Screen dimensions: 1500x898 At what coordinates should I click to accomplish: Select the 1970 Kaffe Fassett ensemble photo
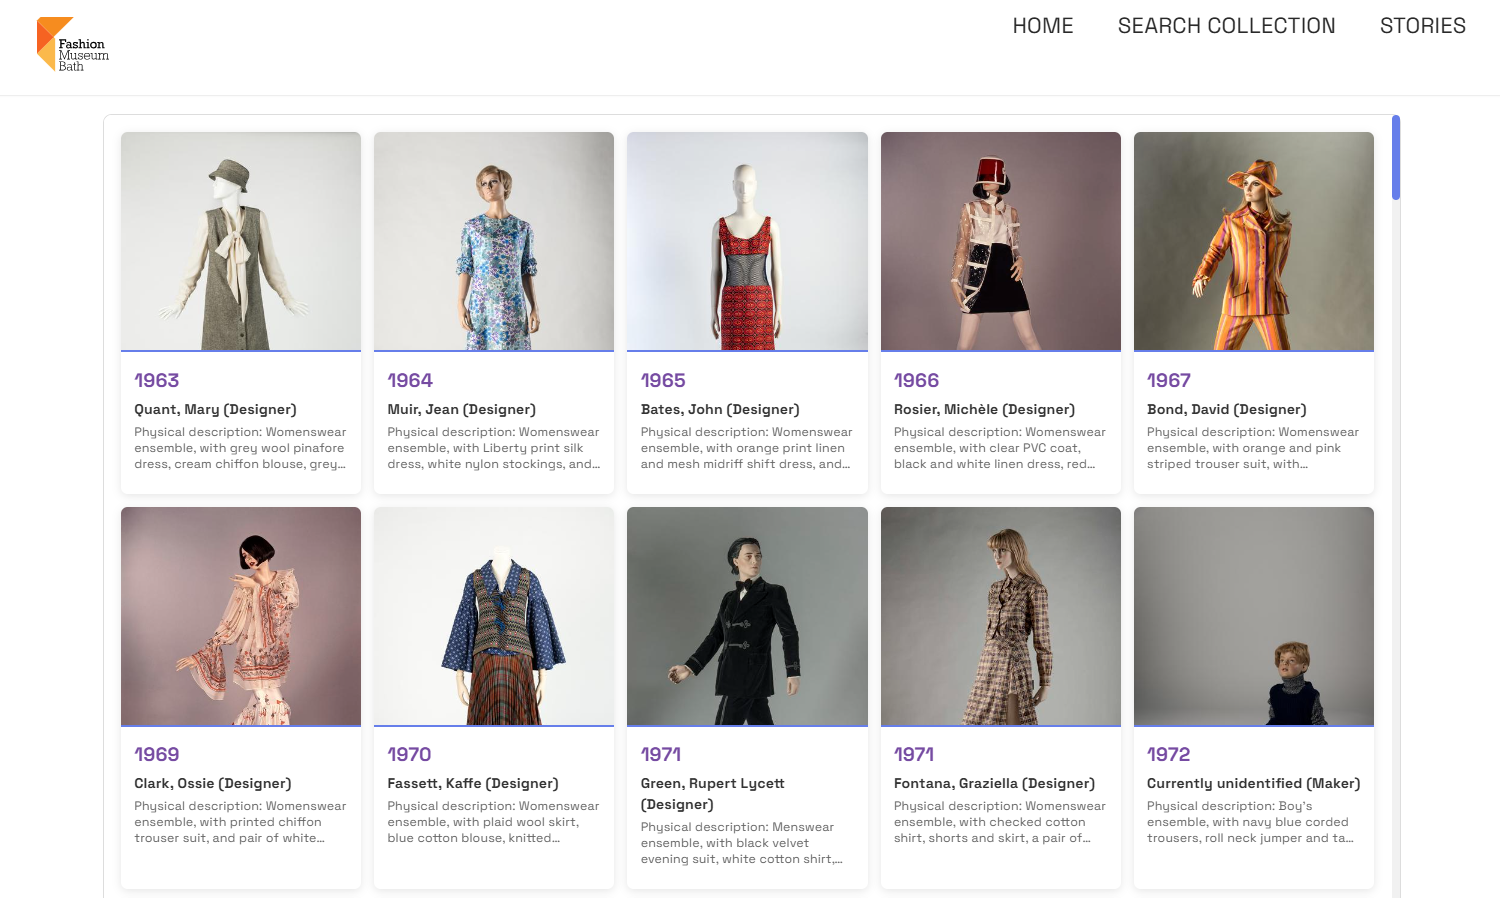[x=493, y=616]
